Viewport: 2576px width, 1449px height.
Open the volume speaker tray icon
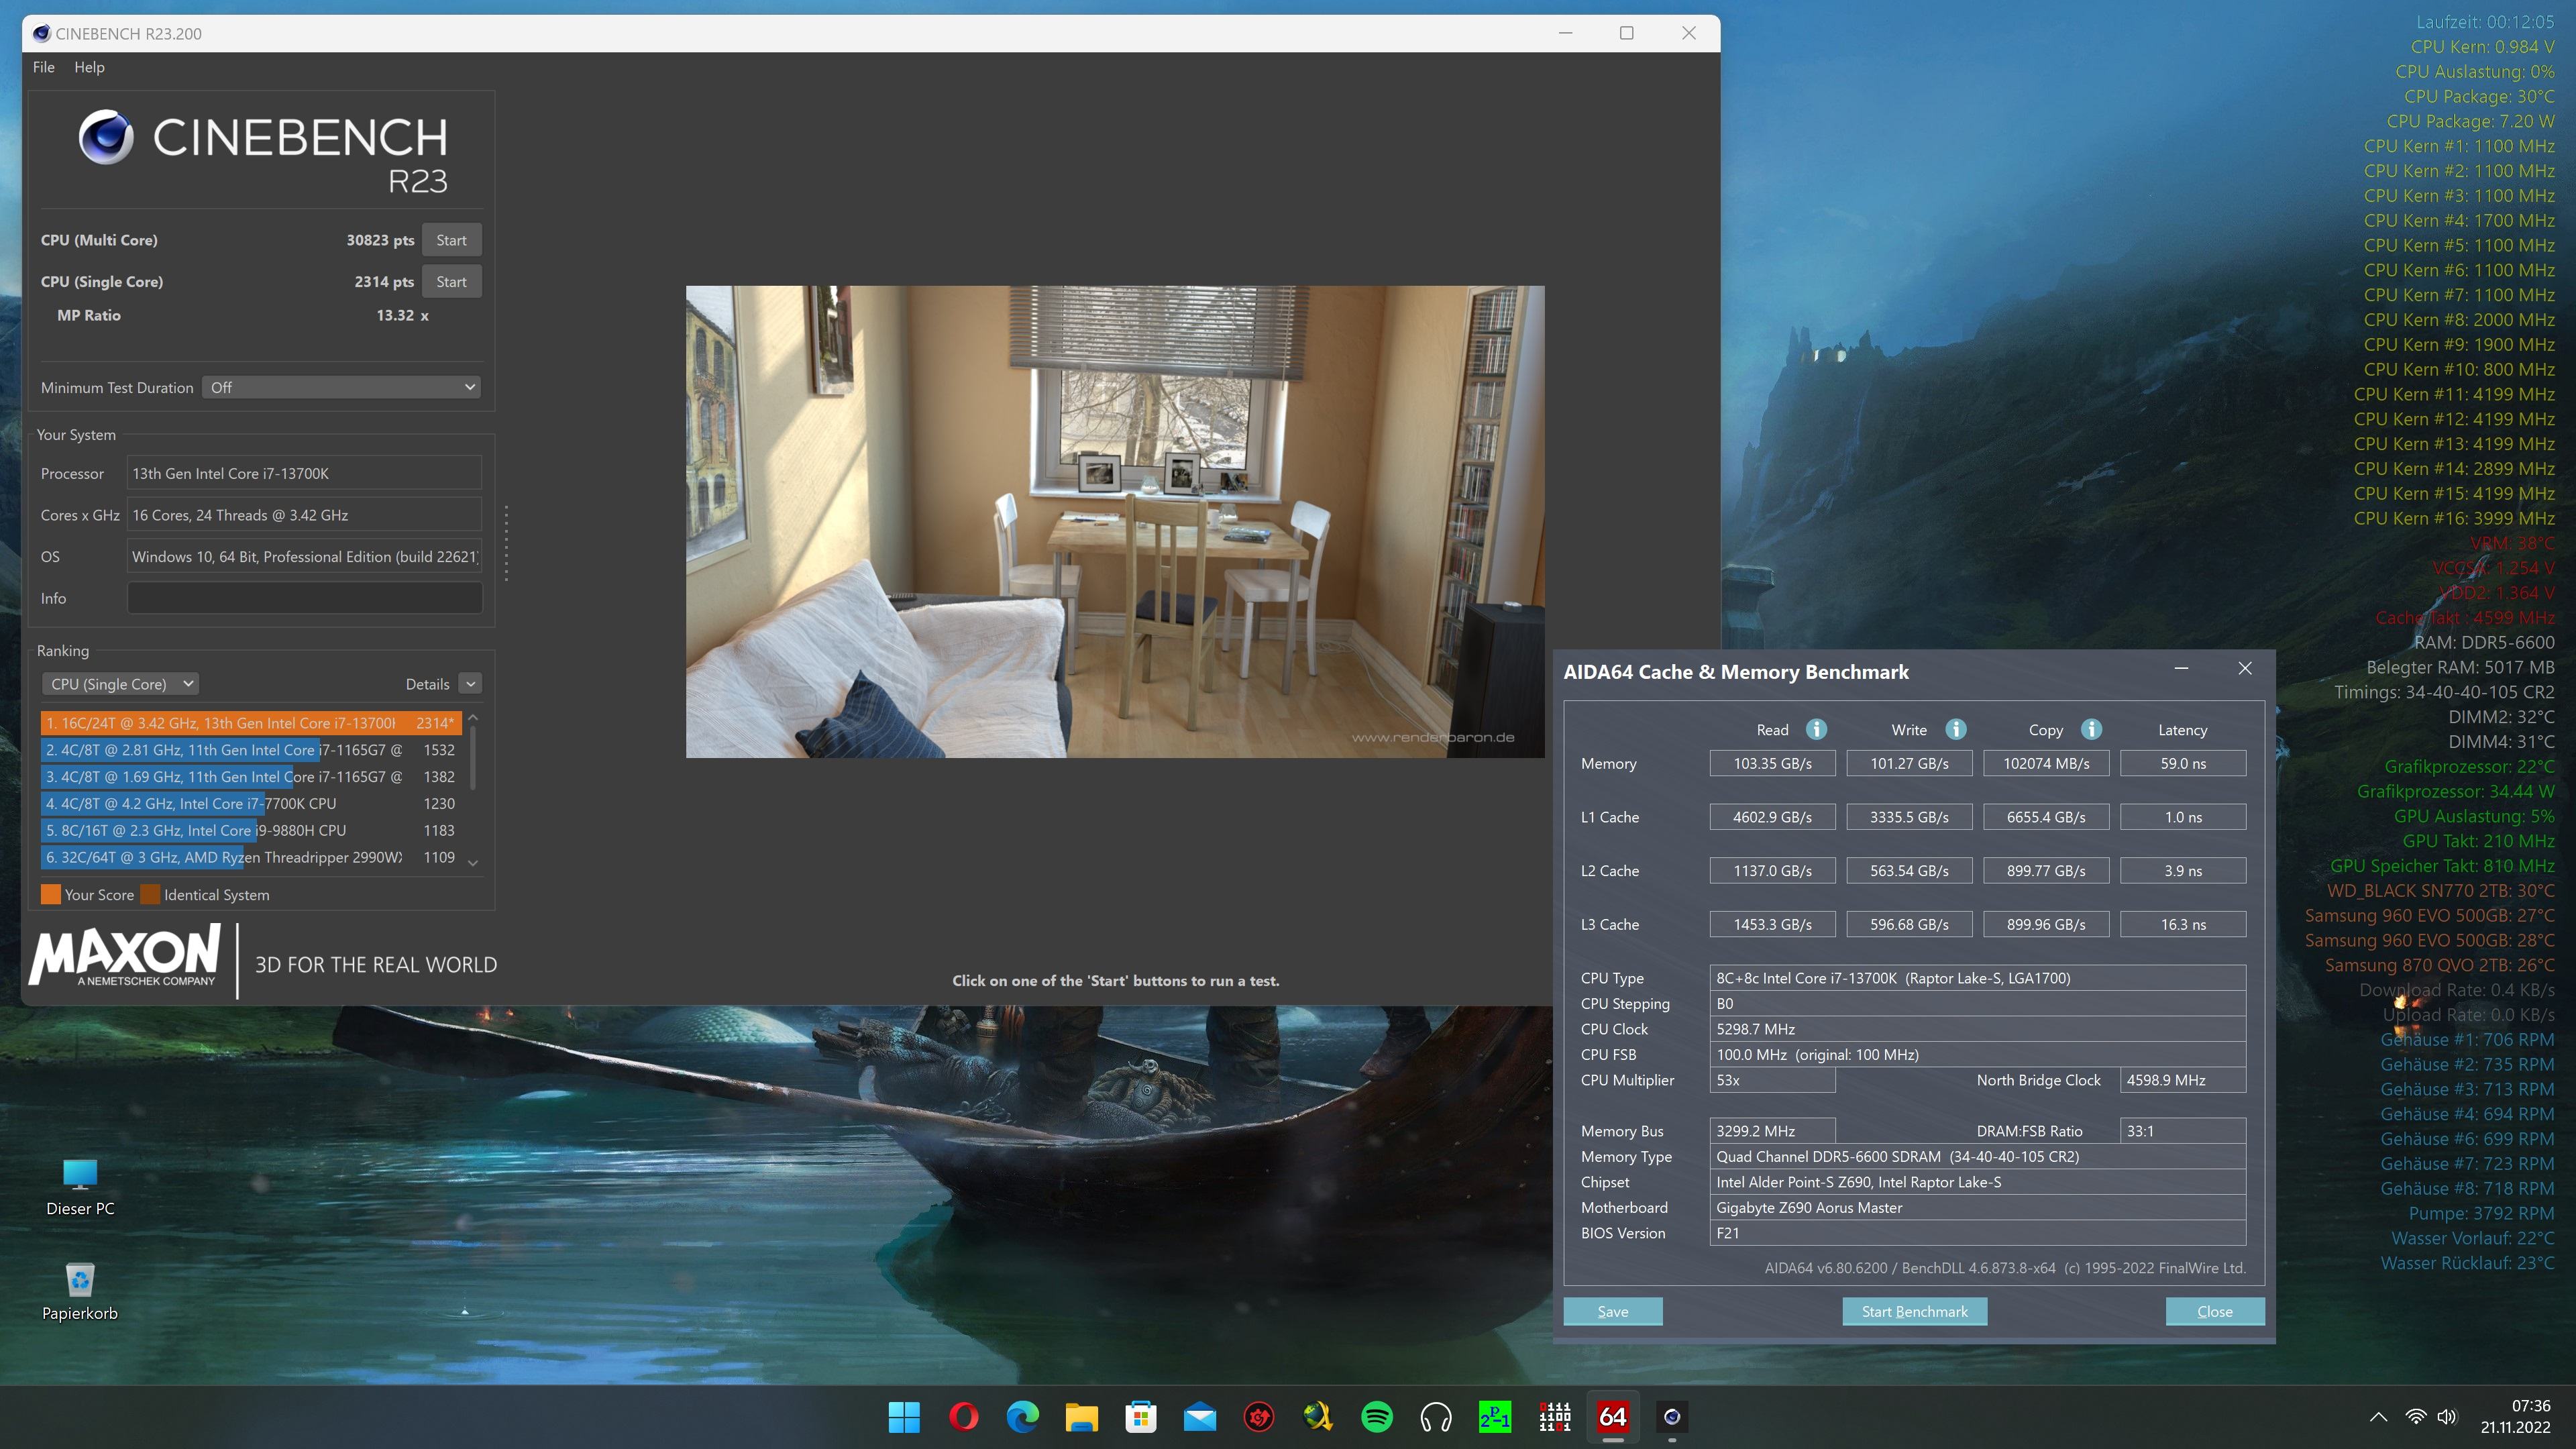tap(2447, 1416)
